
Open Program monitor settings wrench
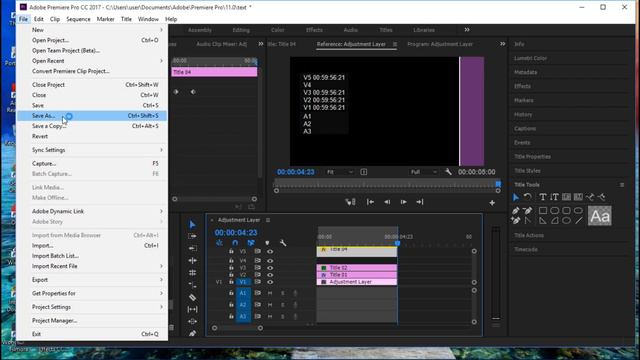tap(448, 172)
